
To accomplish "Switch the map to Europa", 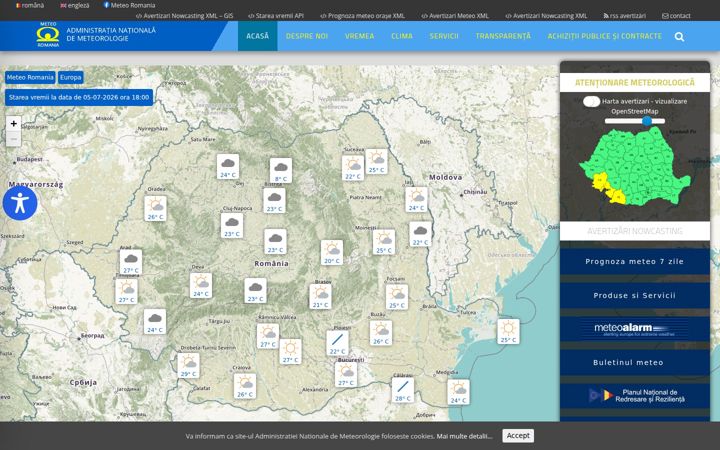I will pyautogui.click(x=71, y=77).
